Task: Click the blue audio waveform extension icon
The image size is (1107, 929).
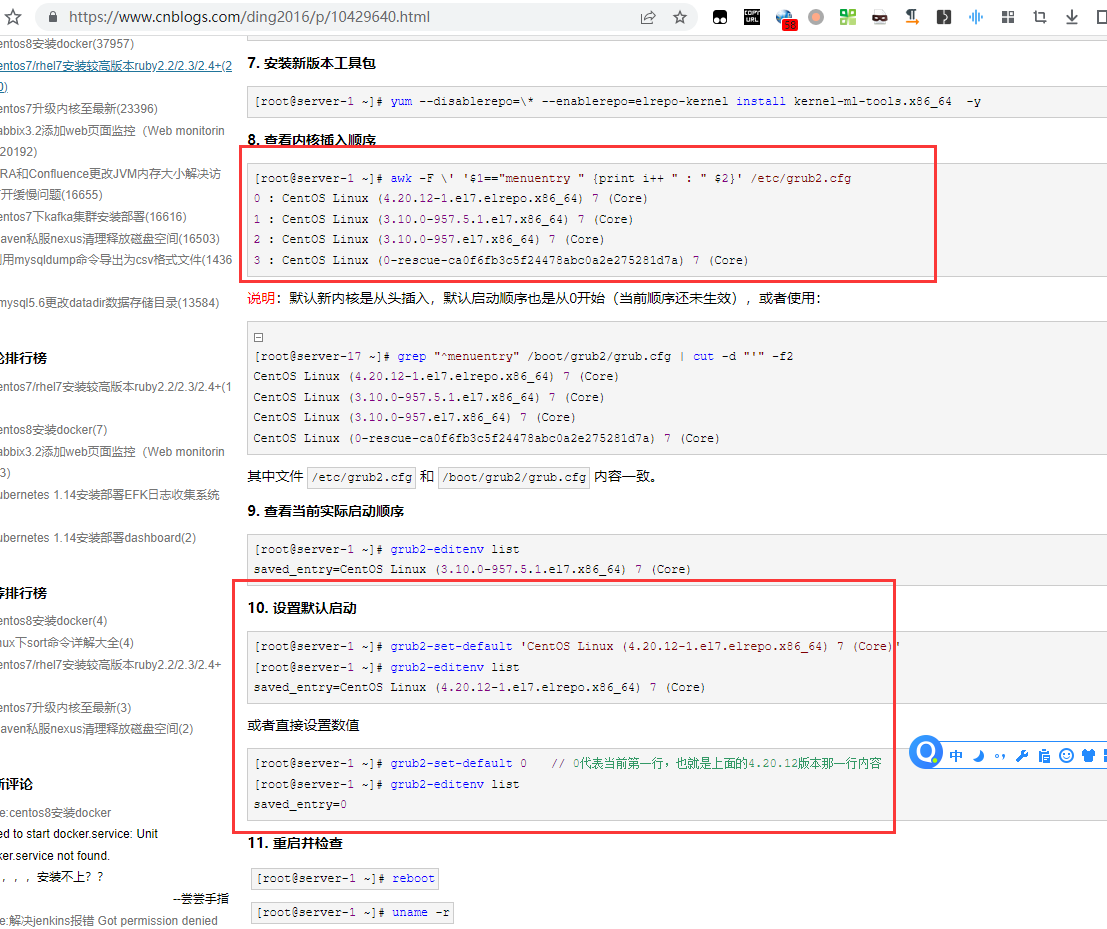Action: tap(976, 17)
